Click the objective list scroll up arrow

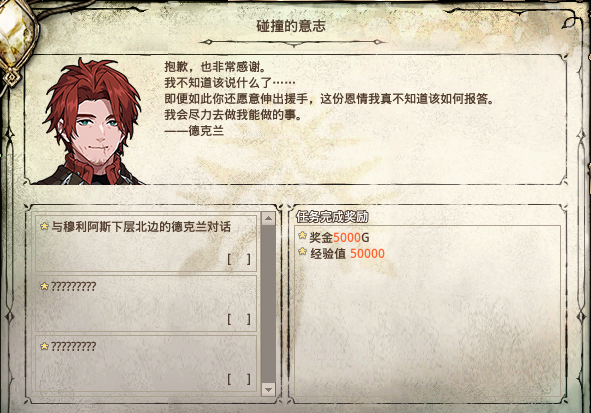[x=268, y=219]
